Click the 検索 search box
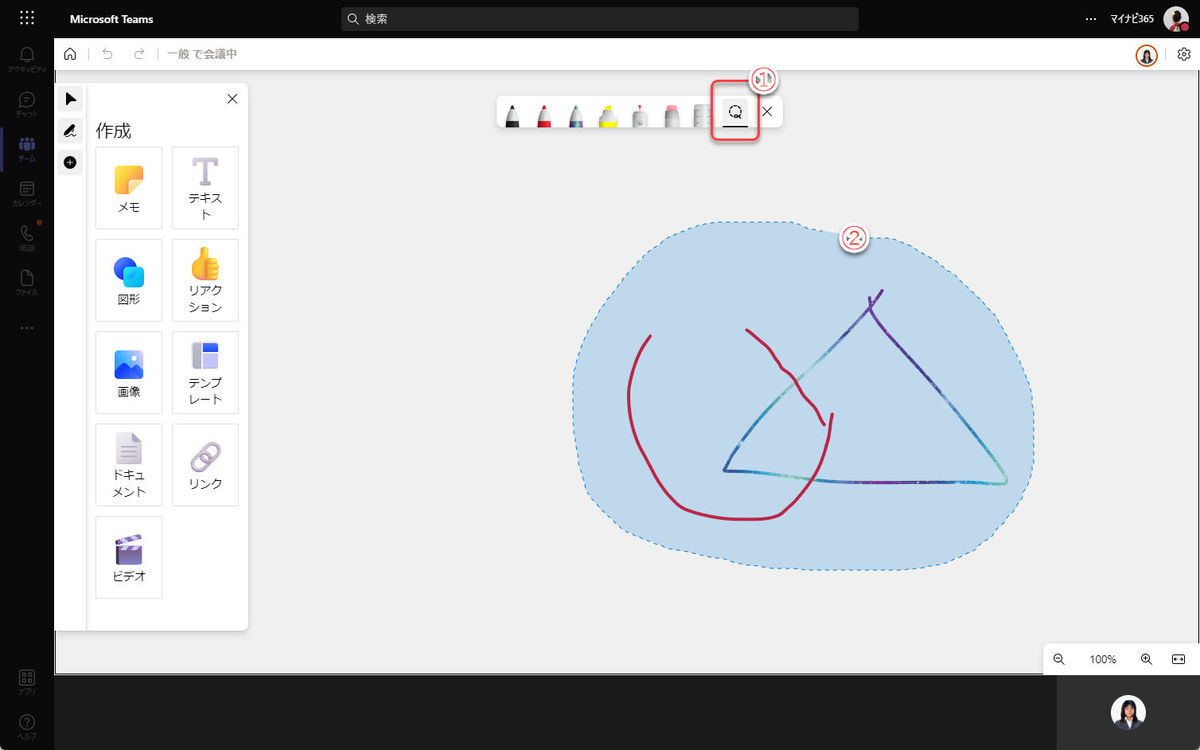 pyautogui.click(x=600, y=19)
